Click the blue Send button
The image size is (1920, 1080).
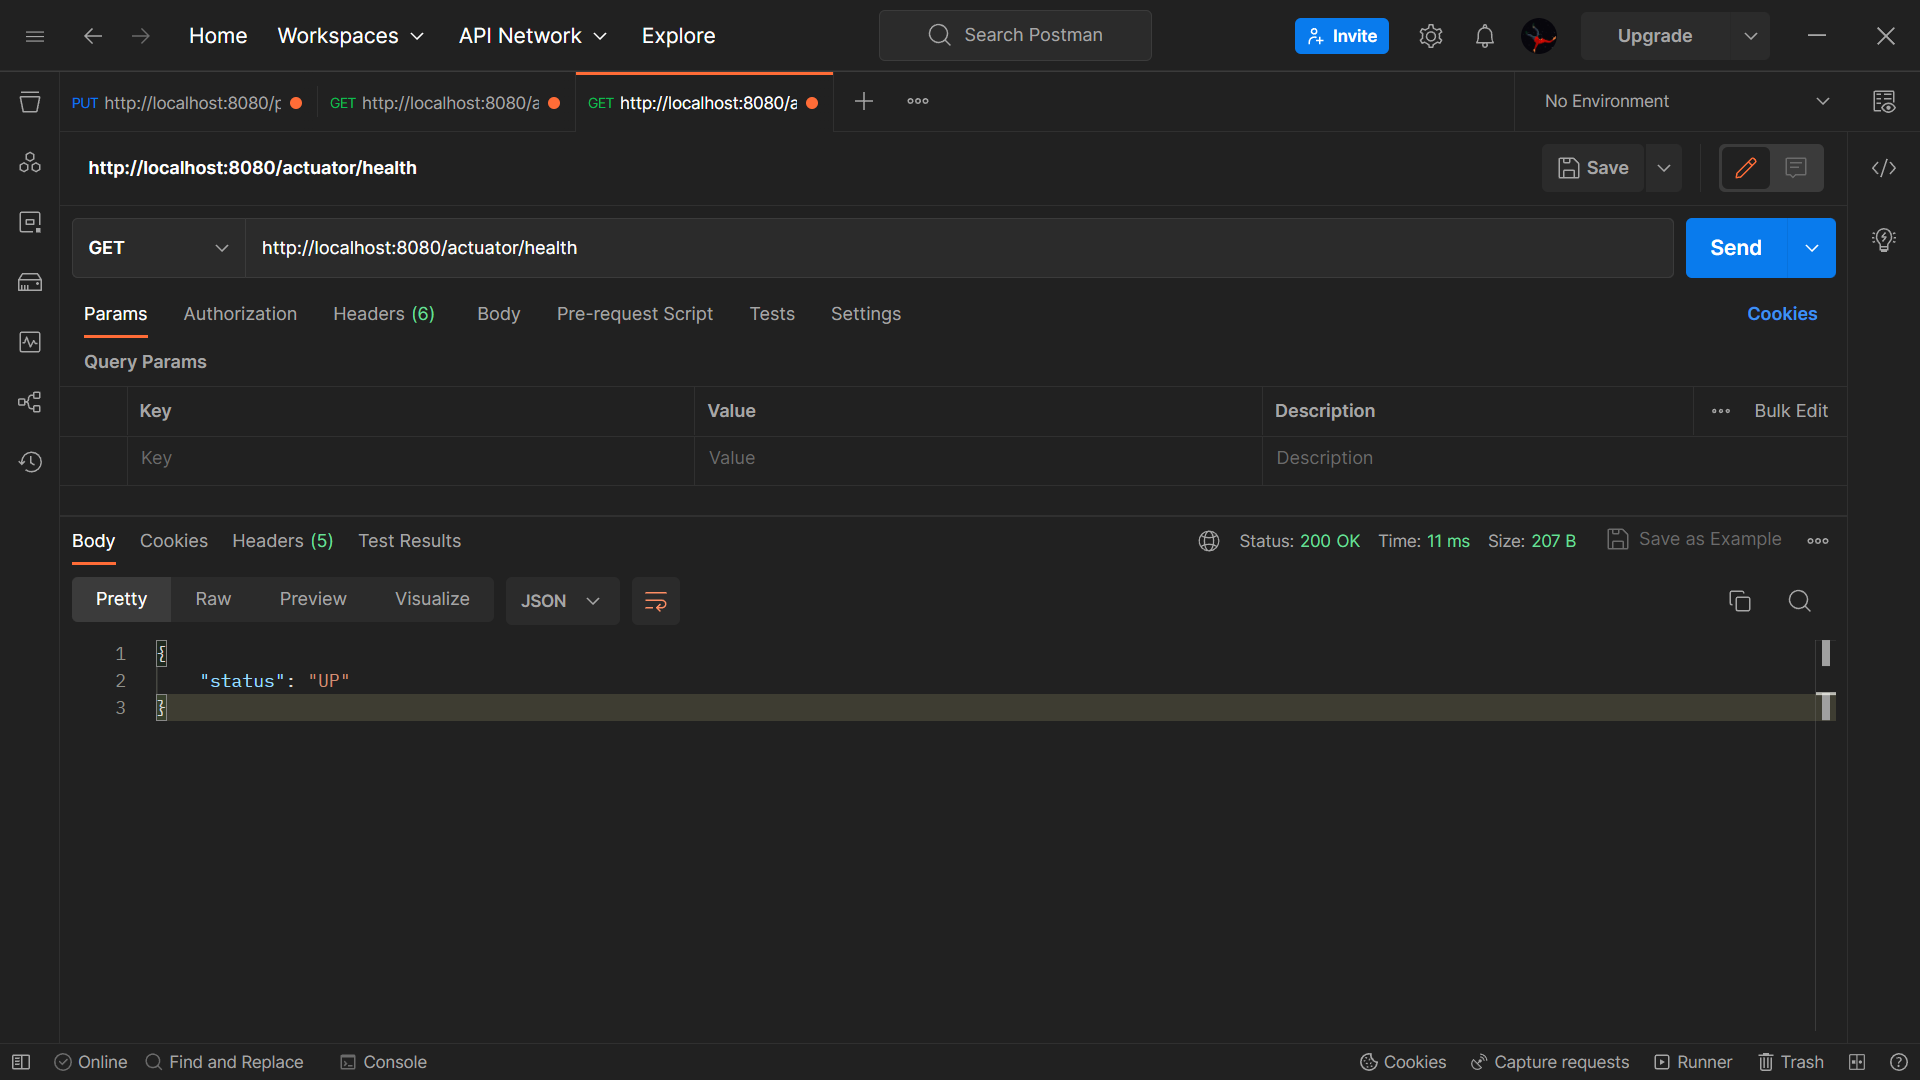click(1735, 248)
